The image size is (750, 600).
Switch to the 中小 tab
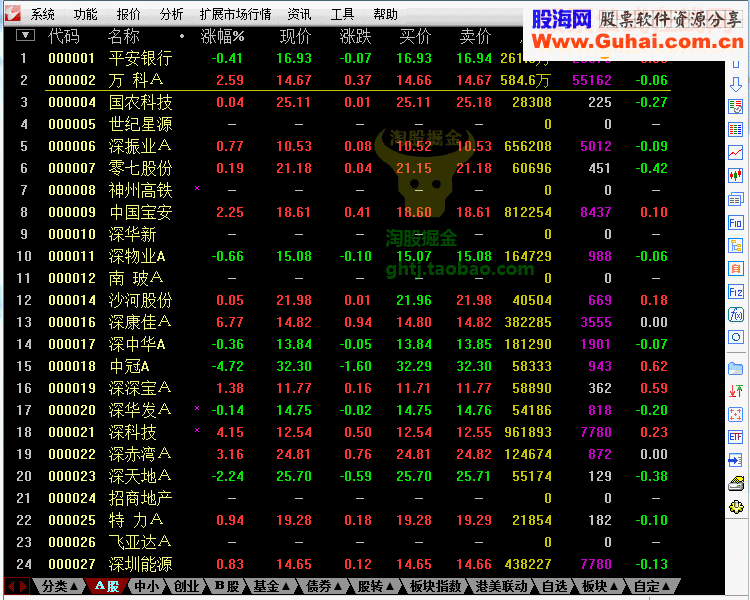coord(146,586)
